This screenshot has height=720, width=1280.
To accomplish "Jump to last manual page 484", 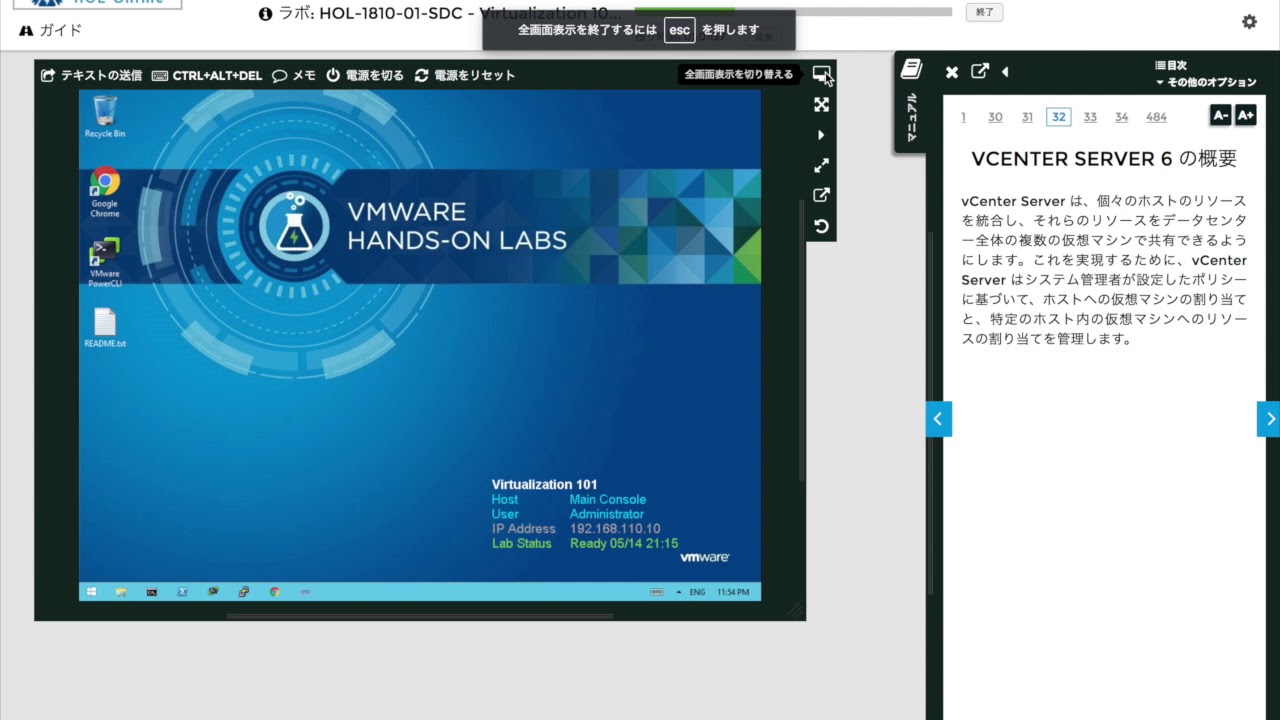I will click(x=1156, y=117).
